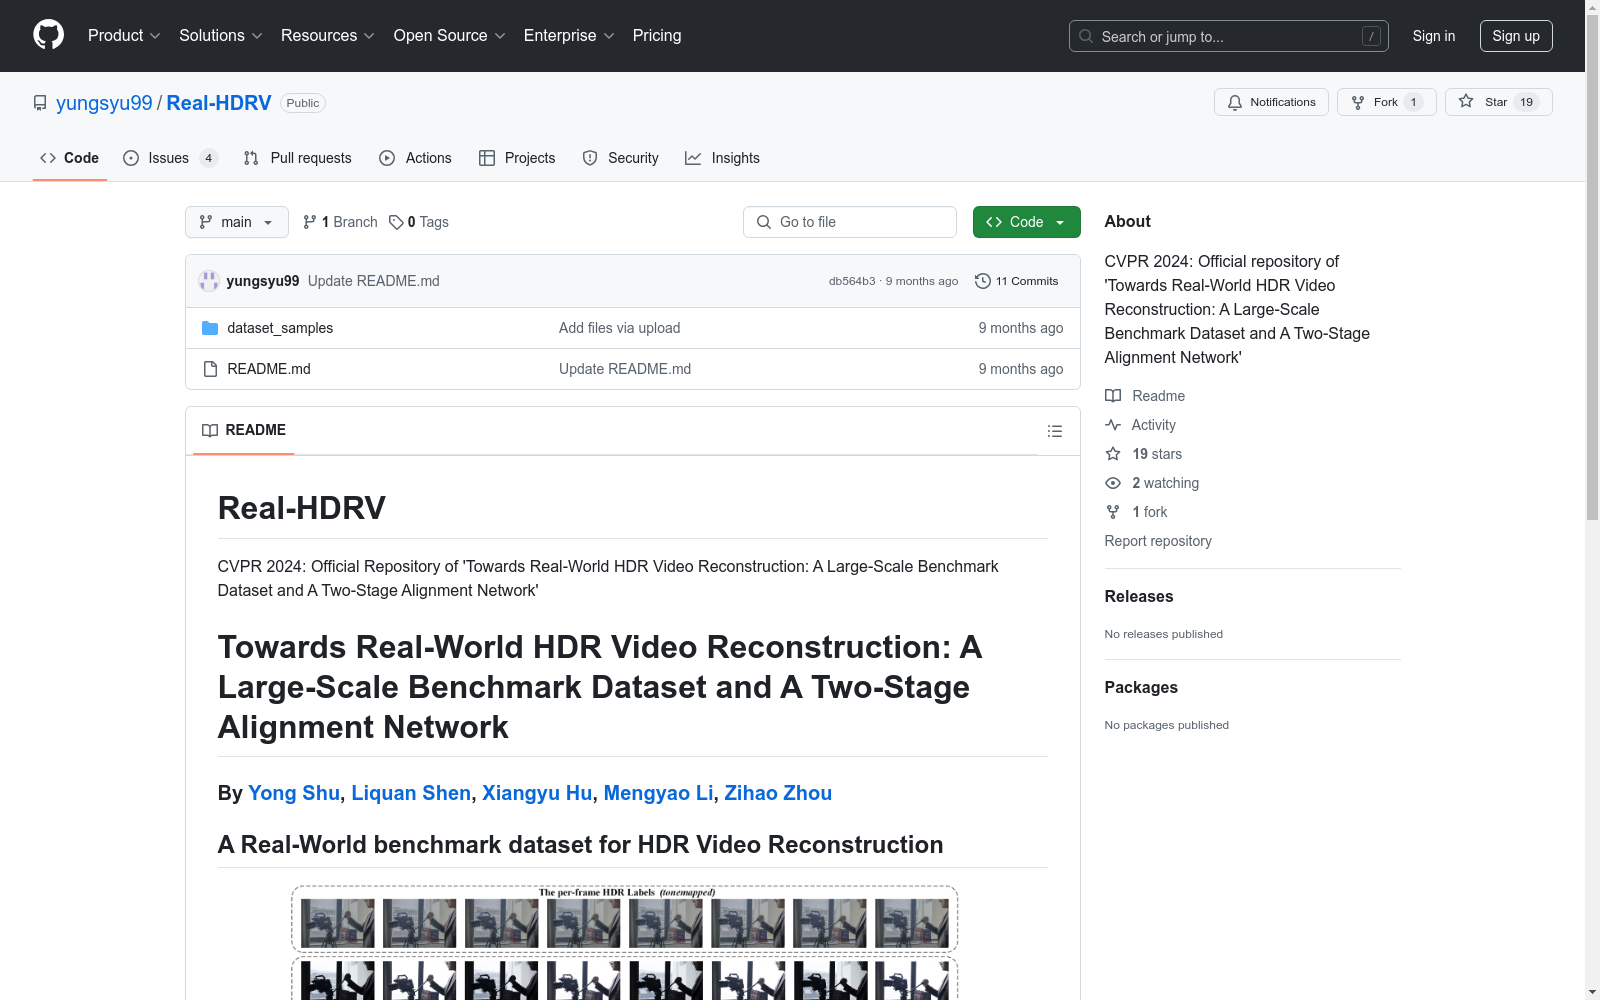The image size is (1600, 1000).
Task: Open the Zihao Zhou author link
Action: tap(778, 793)
